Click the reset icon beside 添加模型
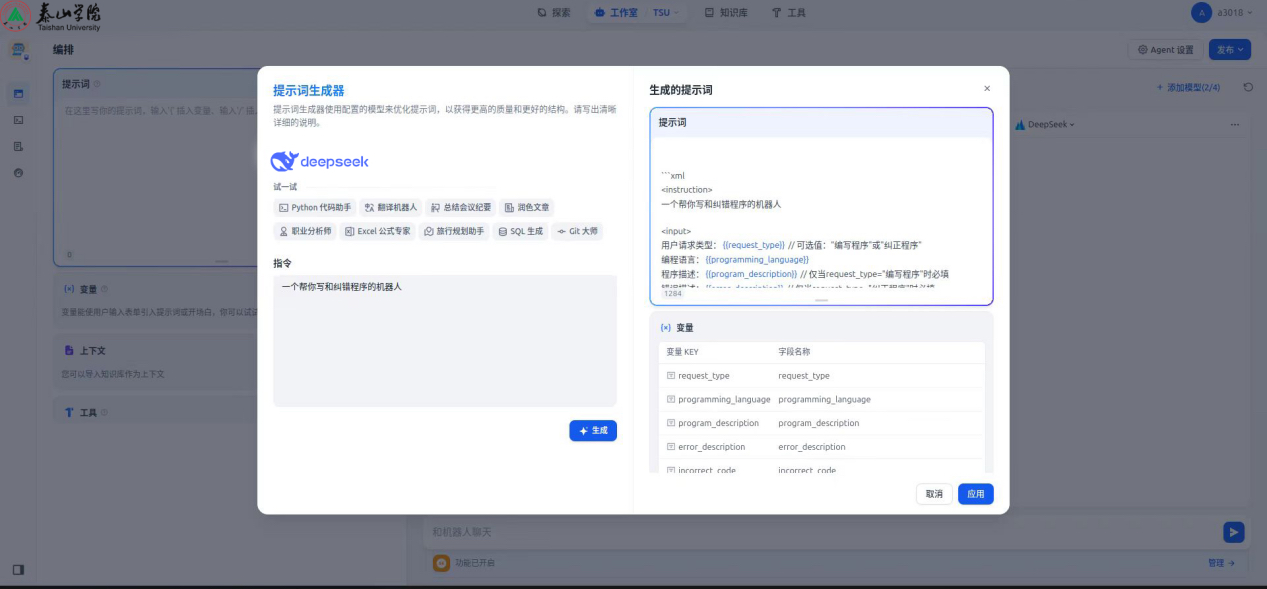The height and width of the screenshot is (589, 1267). click(1248, 88)
